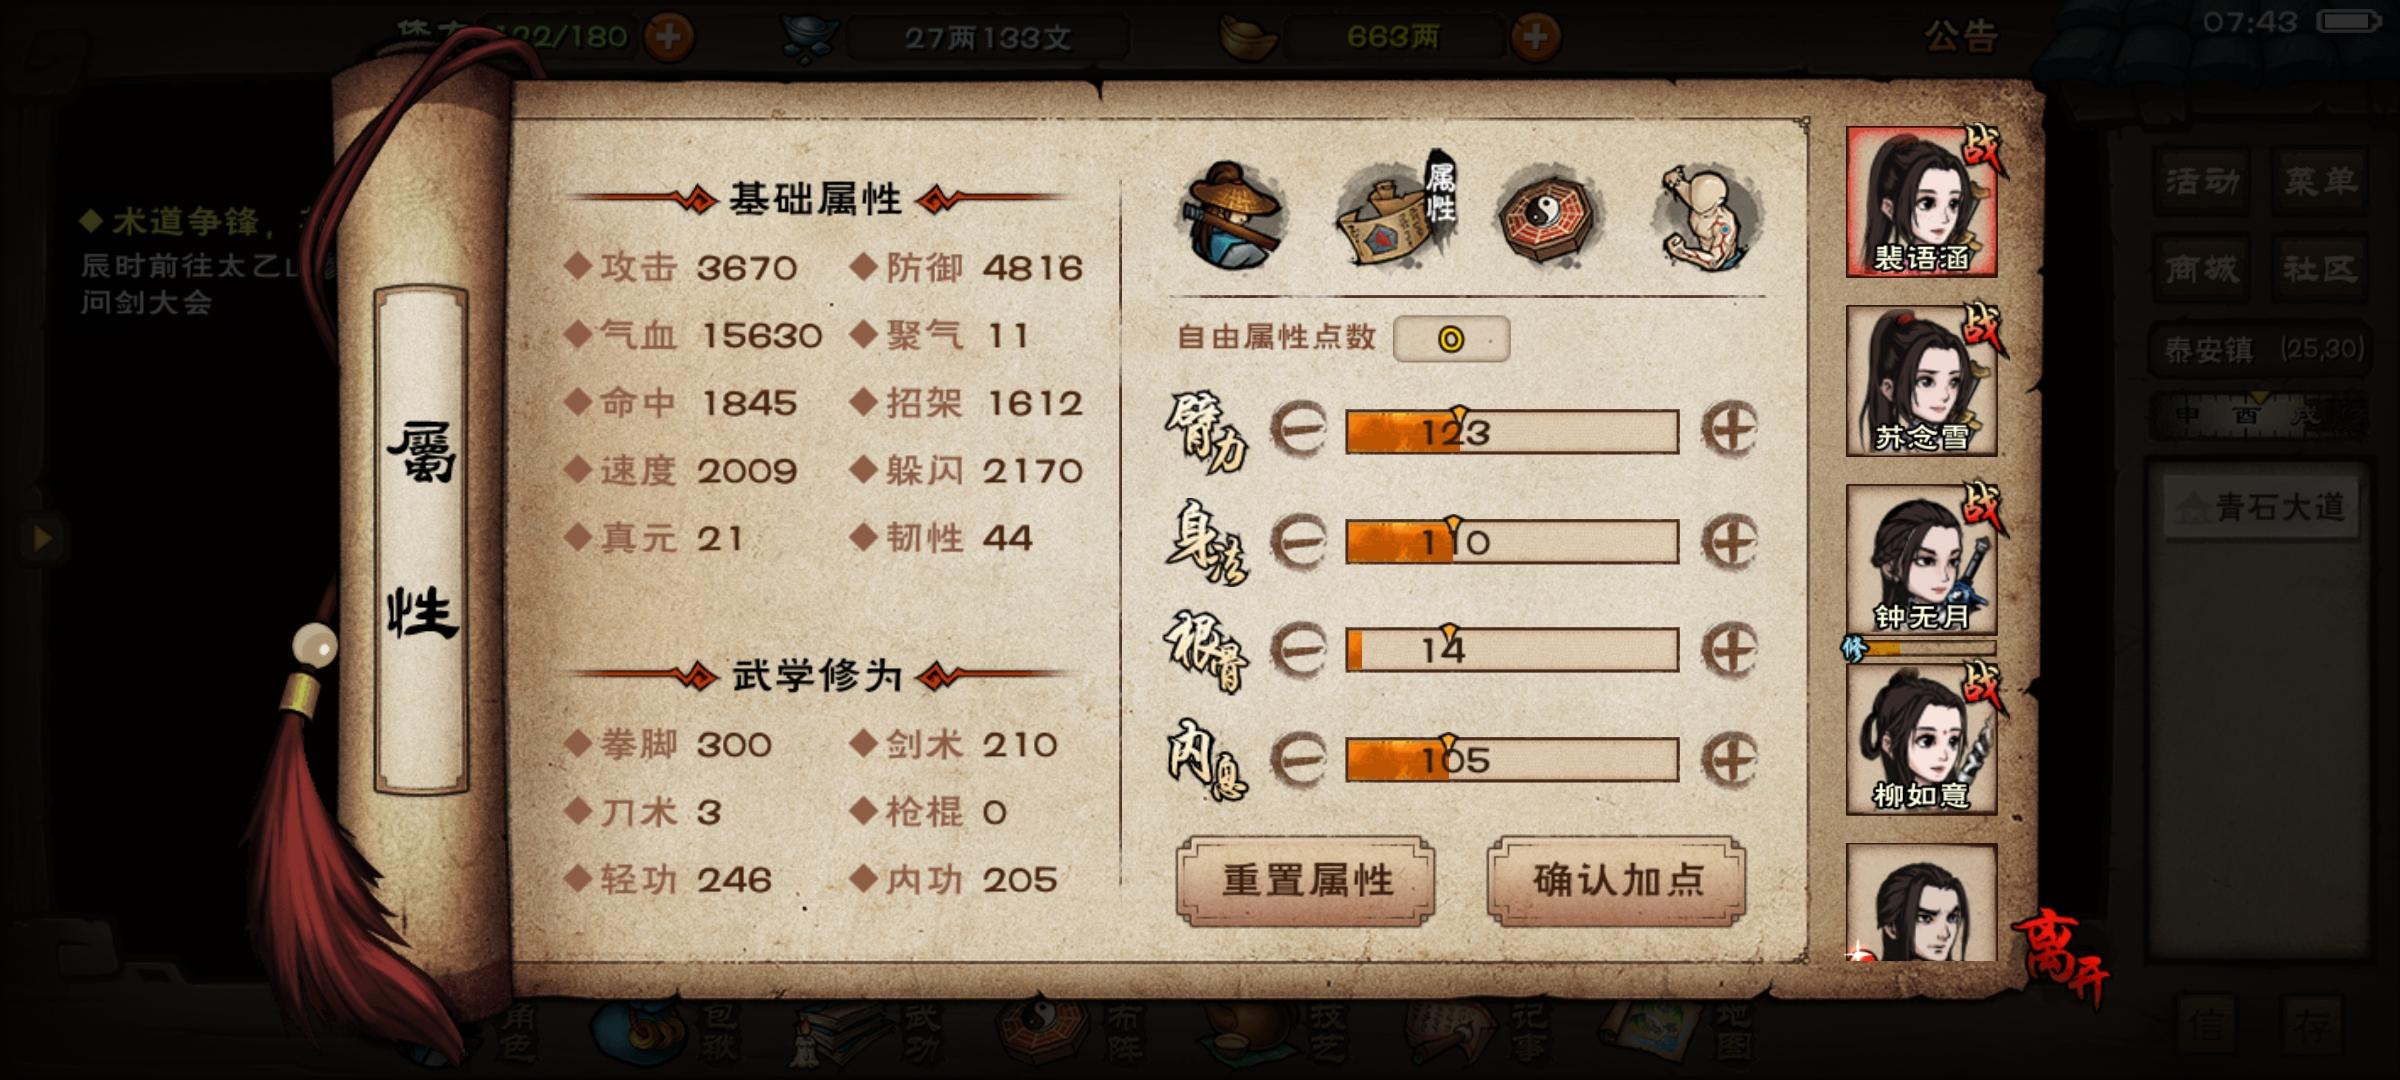Click the 重置属性 reset button
Viewport: 2400px width, 1080px height.
coord(1306,881)
